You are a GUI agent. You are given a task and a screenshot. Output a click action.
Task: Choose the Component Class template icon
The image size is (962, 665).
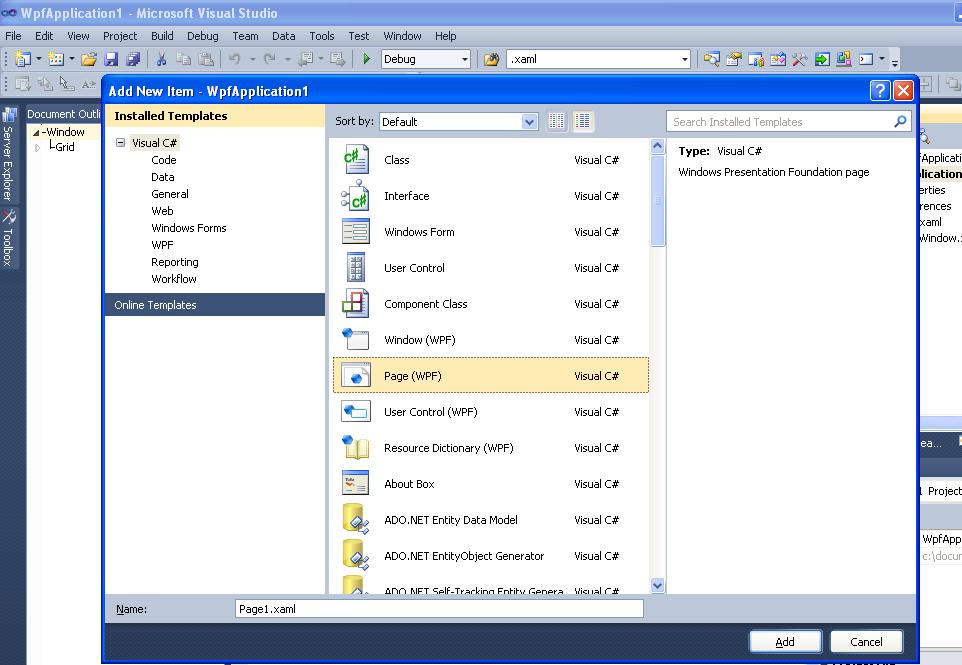(355, 303)
